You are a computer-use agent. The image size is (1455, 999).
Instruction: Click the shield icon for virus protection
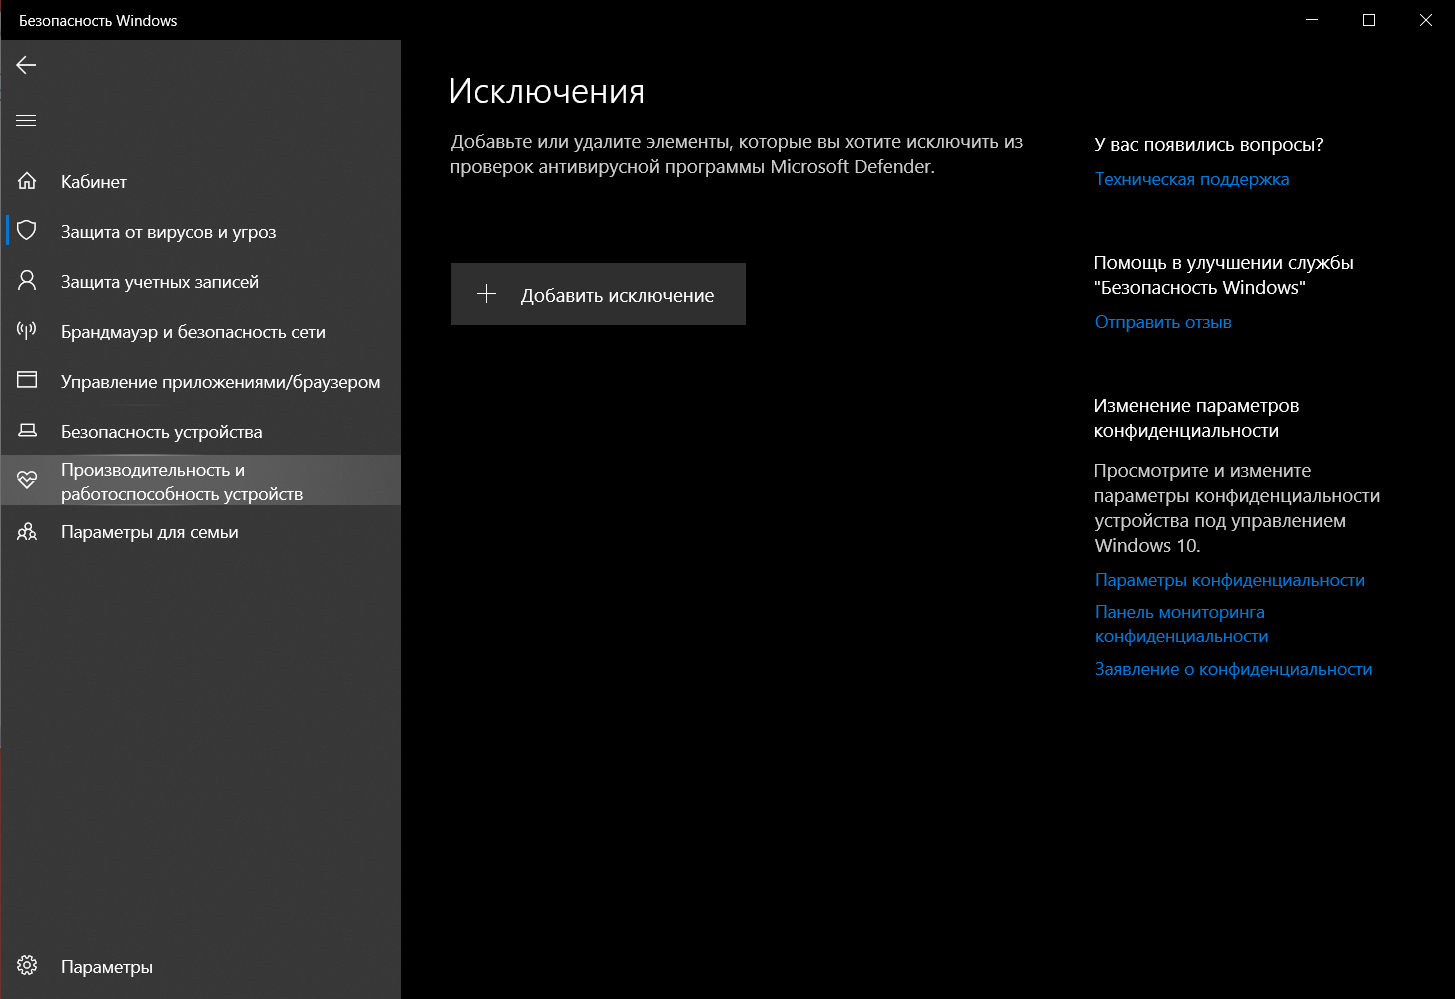coord(27,231)
